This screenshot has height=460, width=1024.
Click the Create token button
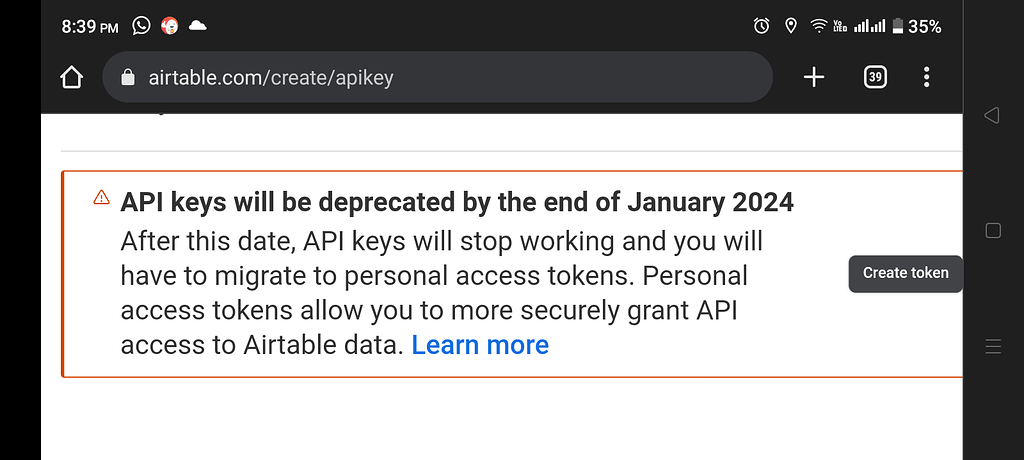click(x=906, y=273)
